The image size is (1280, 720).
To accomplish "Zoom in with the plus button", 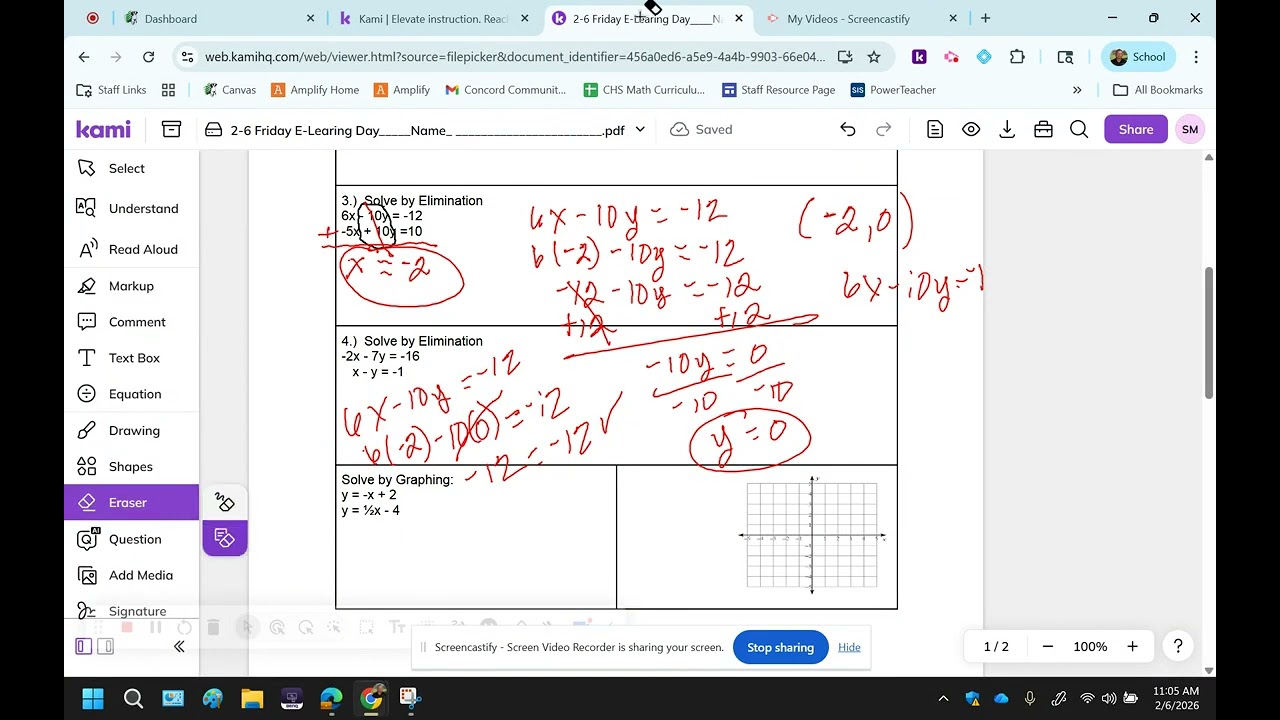I will click(1132, 647).
